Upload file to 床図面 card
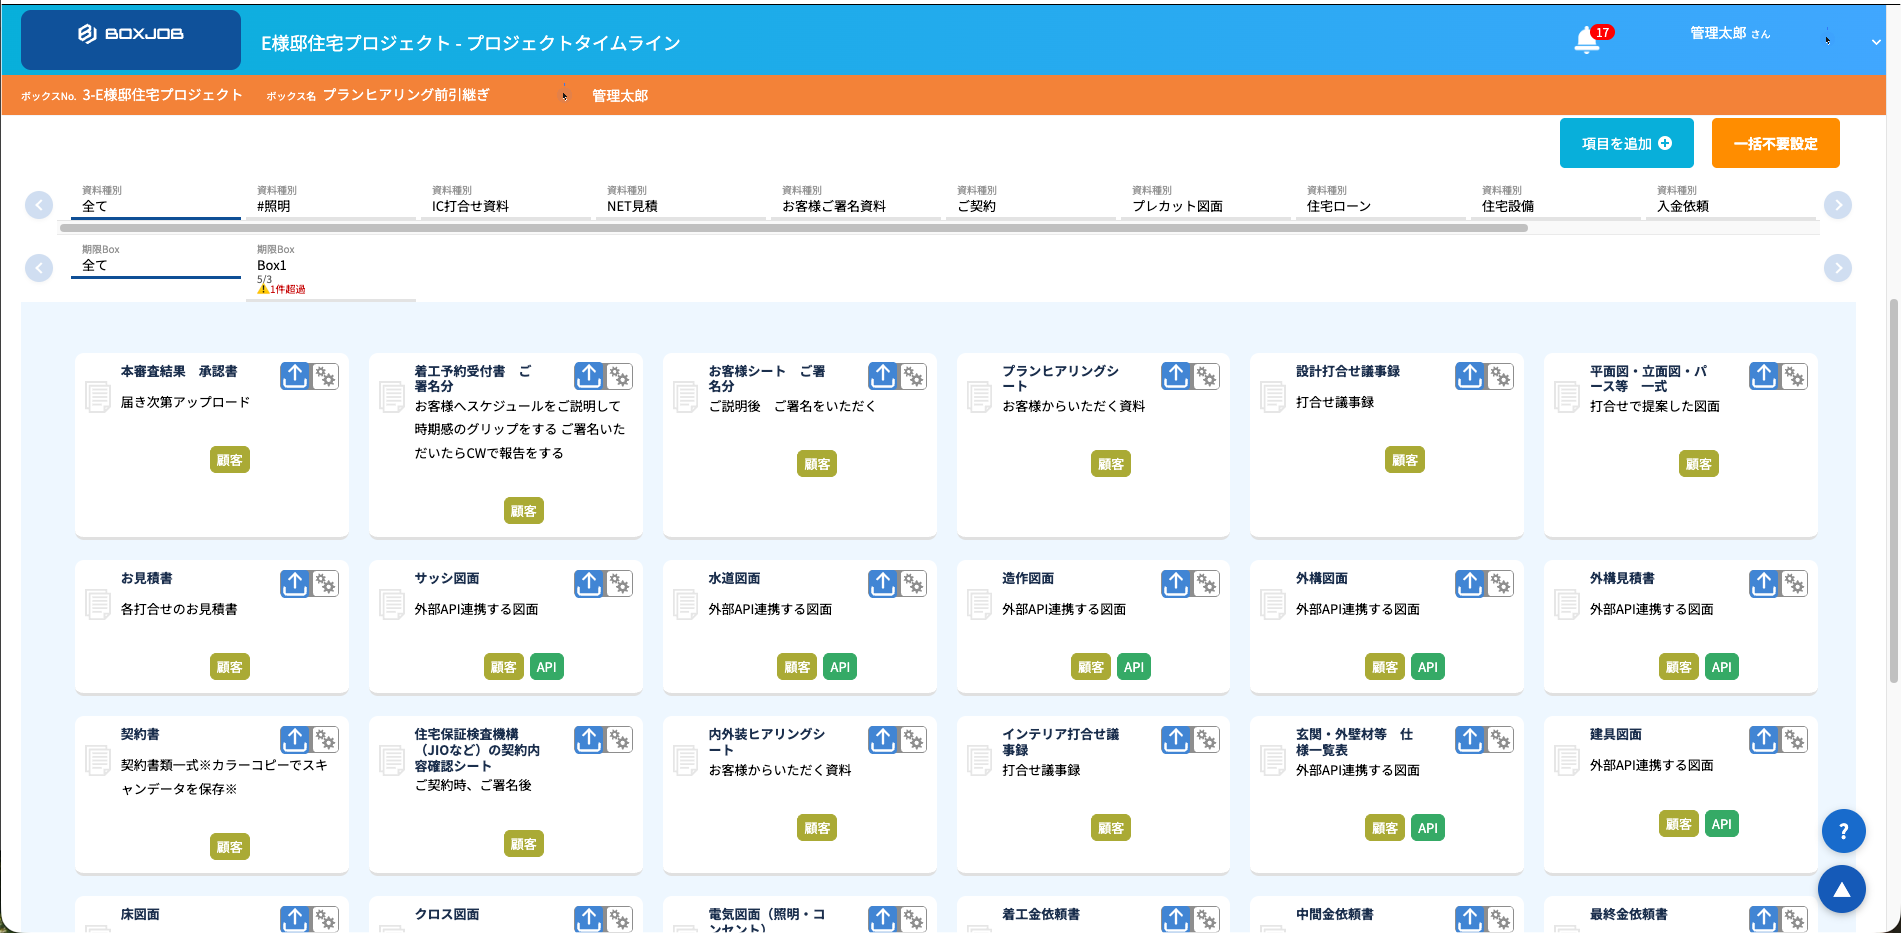Image resolution: width=1901 pixels, height=933 pixels. (295, 919)
